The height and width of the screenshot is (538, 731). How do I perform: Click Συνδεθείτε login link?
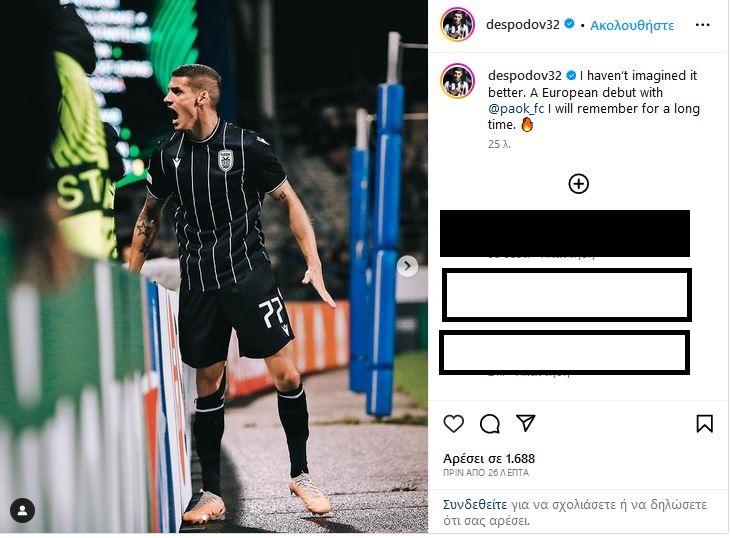pyautogui.click(x=475, y=504)
